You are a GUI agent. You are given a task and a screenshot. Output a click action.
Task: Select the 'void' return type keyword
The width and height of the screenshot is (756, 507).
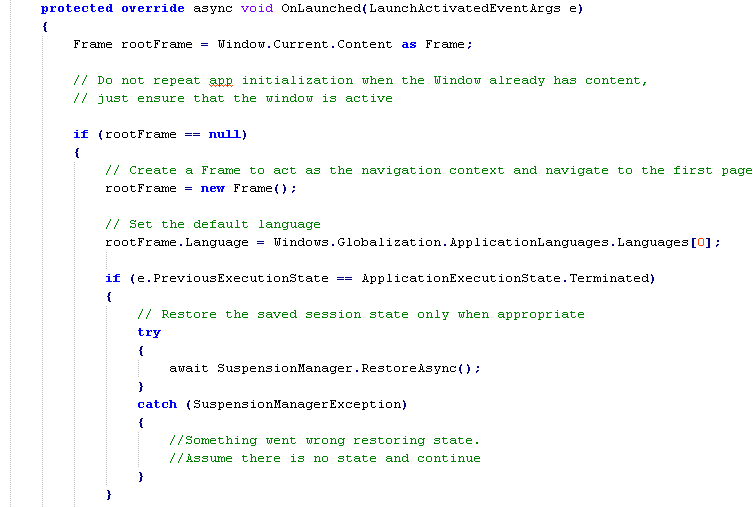[x=256, y=8]
